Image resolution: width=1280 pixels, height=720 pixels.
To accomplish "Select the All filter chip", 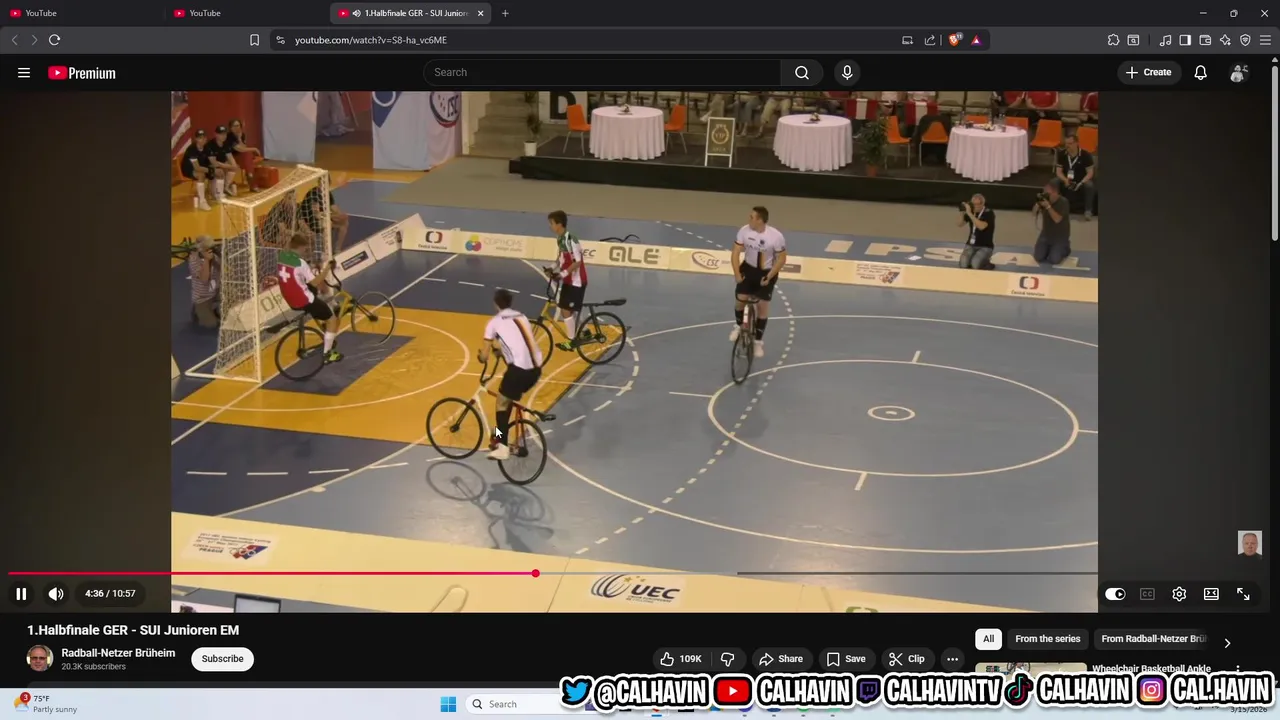I will point(988,639).
